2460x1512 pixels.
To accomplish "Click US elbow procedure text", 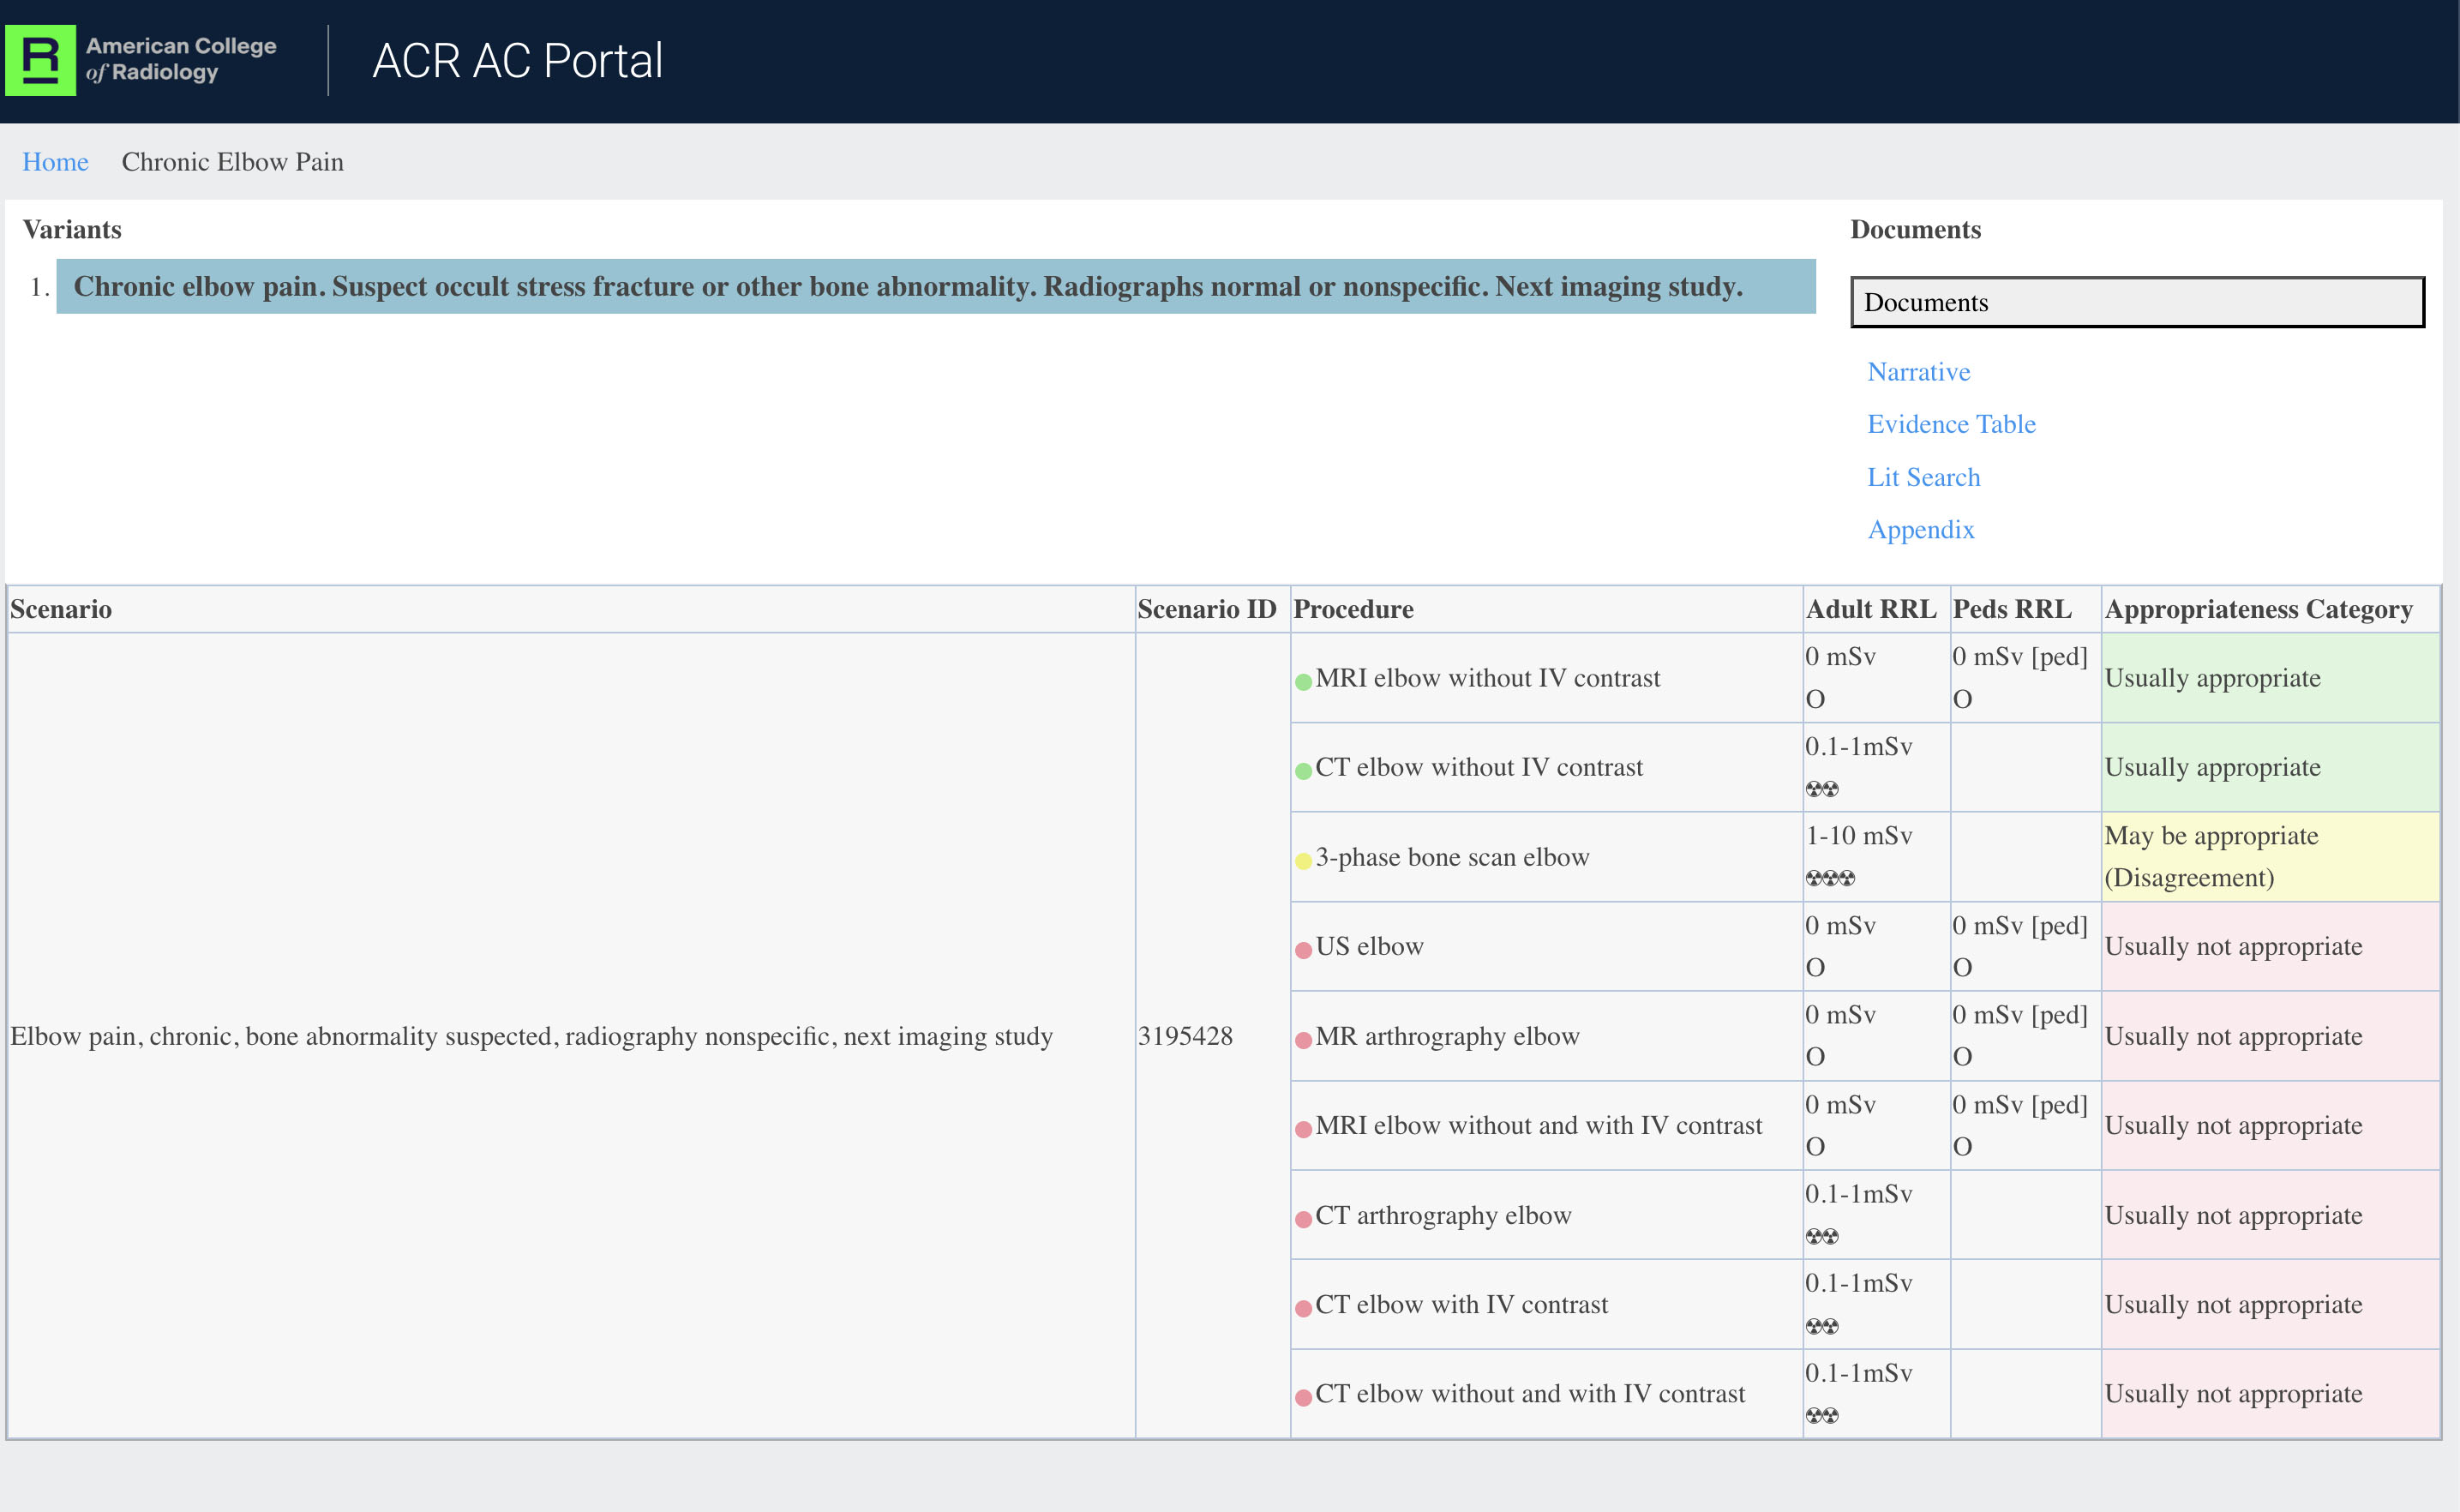I will coord(1369,946).
